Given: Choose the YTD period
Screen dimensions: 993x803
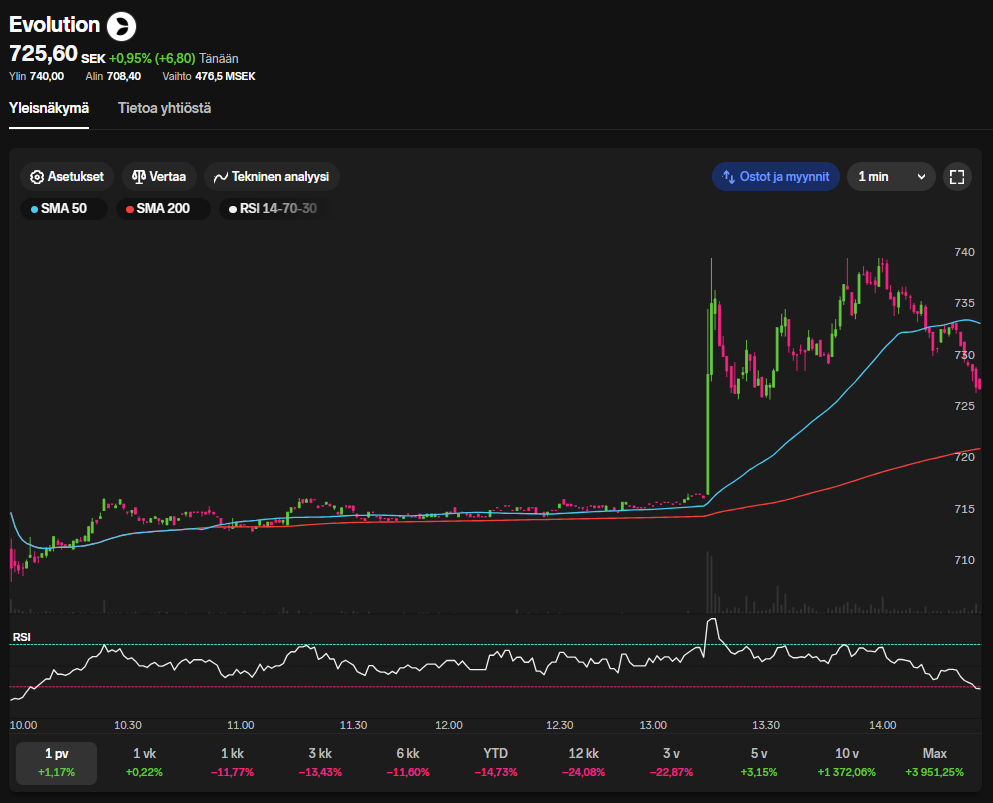Looking at the screenshot, I should (494, 763).
